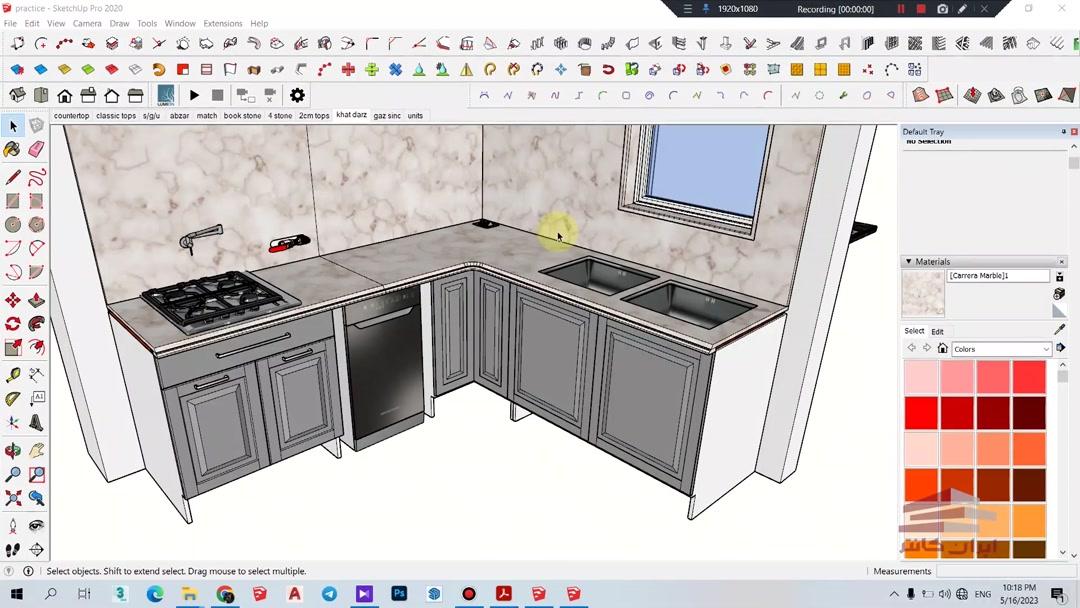Switch to the classic tops scene tab

(x=116, y=116)
